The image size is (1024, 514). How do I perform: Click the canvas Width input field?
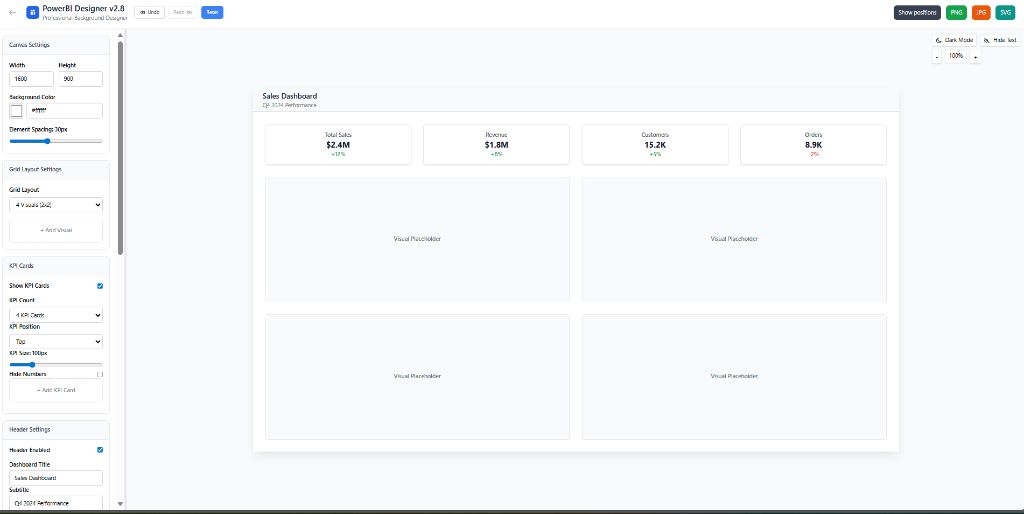click(x=32, y=78)
